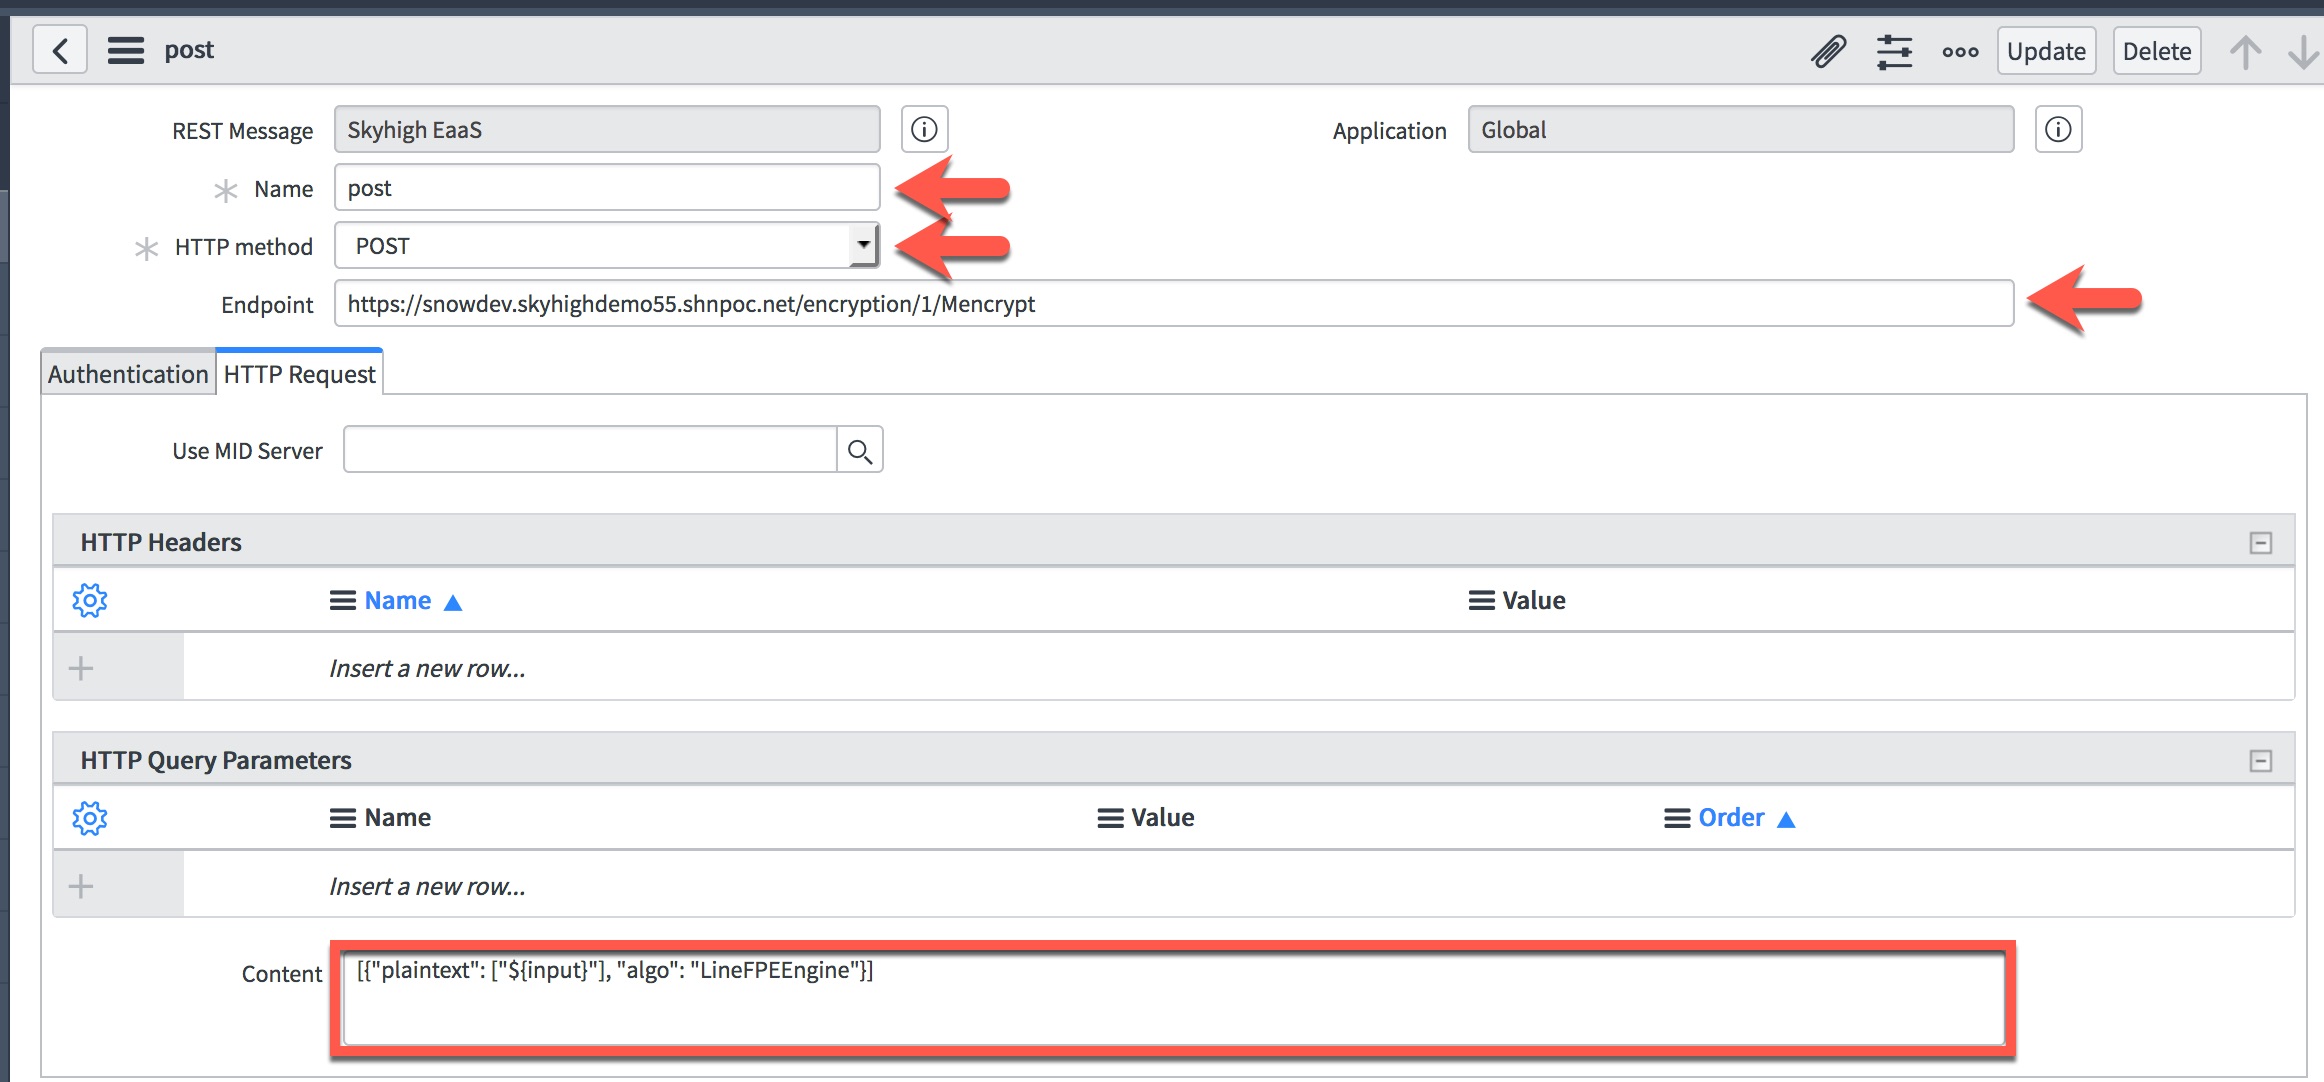This screenshot has width=2324, height=1082.
Task: Click the back arrow button
Action: pos(60,50)
